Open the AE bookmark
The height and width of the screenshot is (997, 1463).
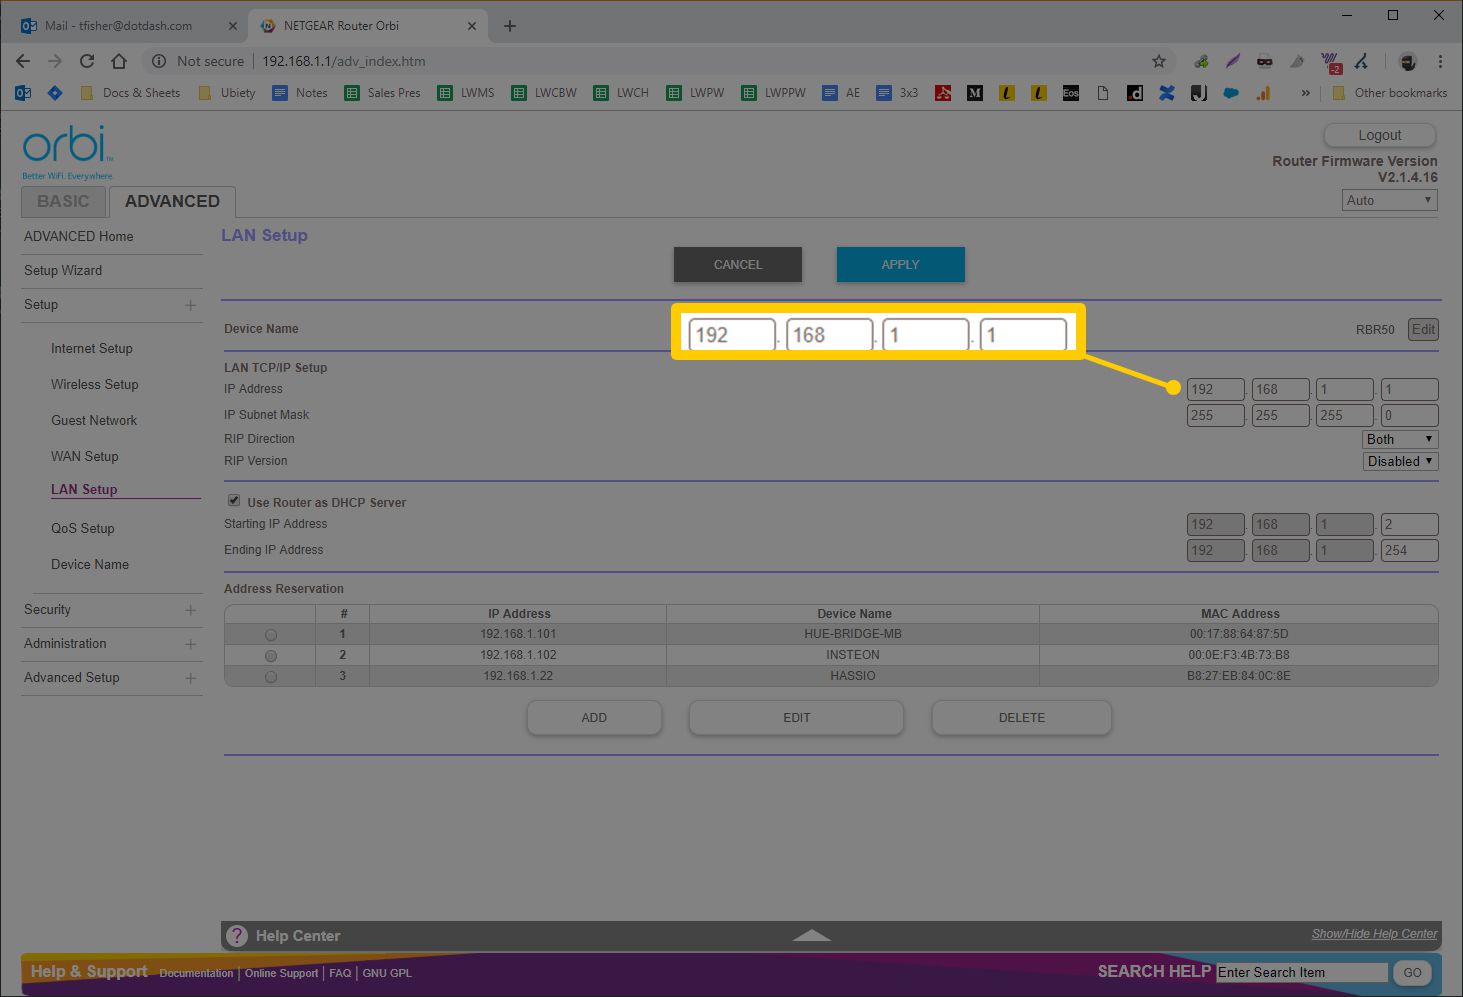pos(841,93)
